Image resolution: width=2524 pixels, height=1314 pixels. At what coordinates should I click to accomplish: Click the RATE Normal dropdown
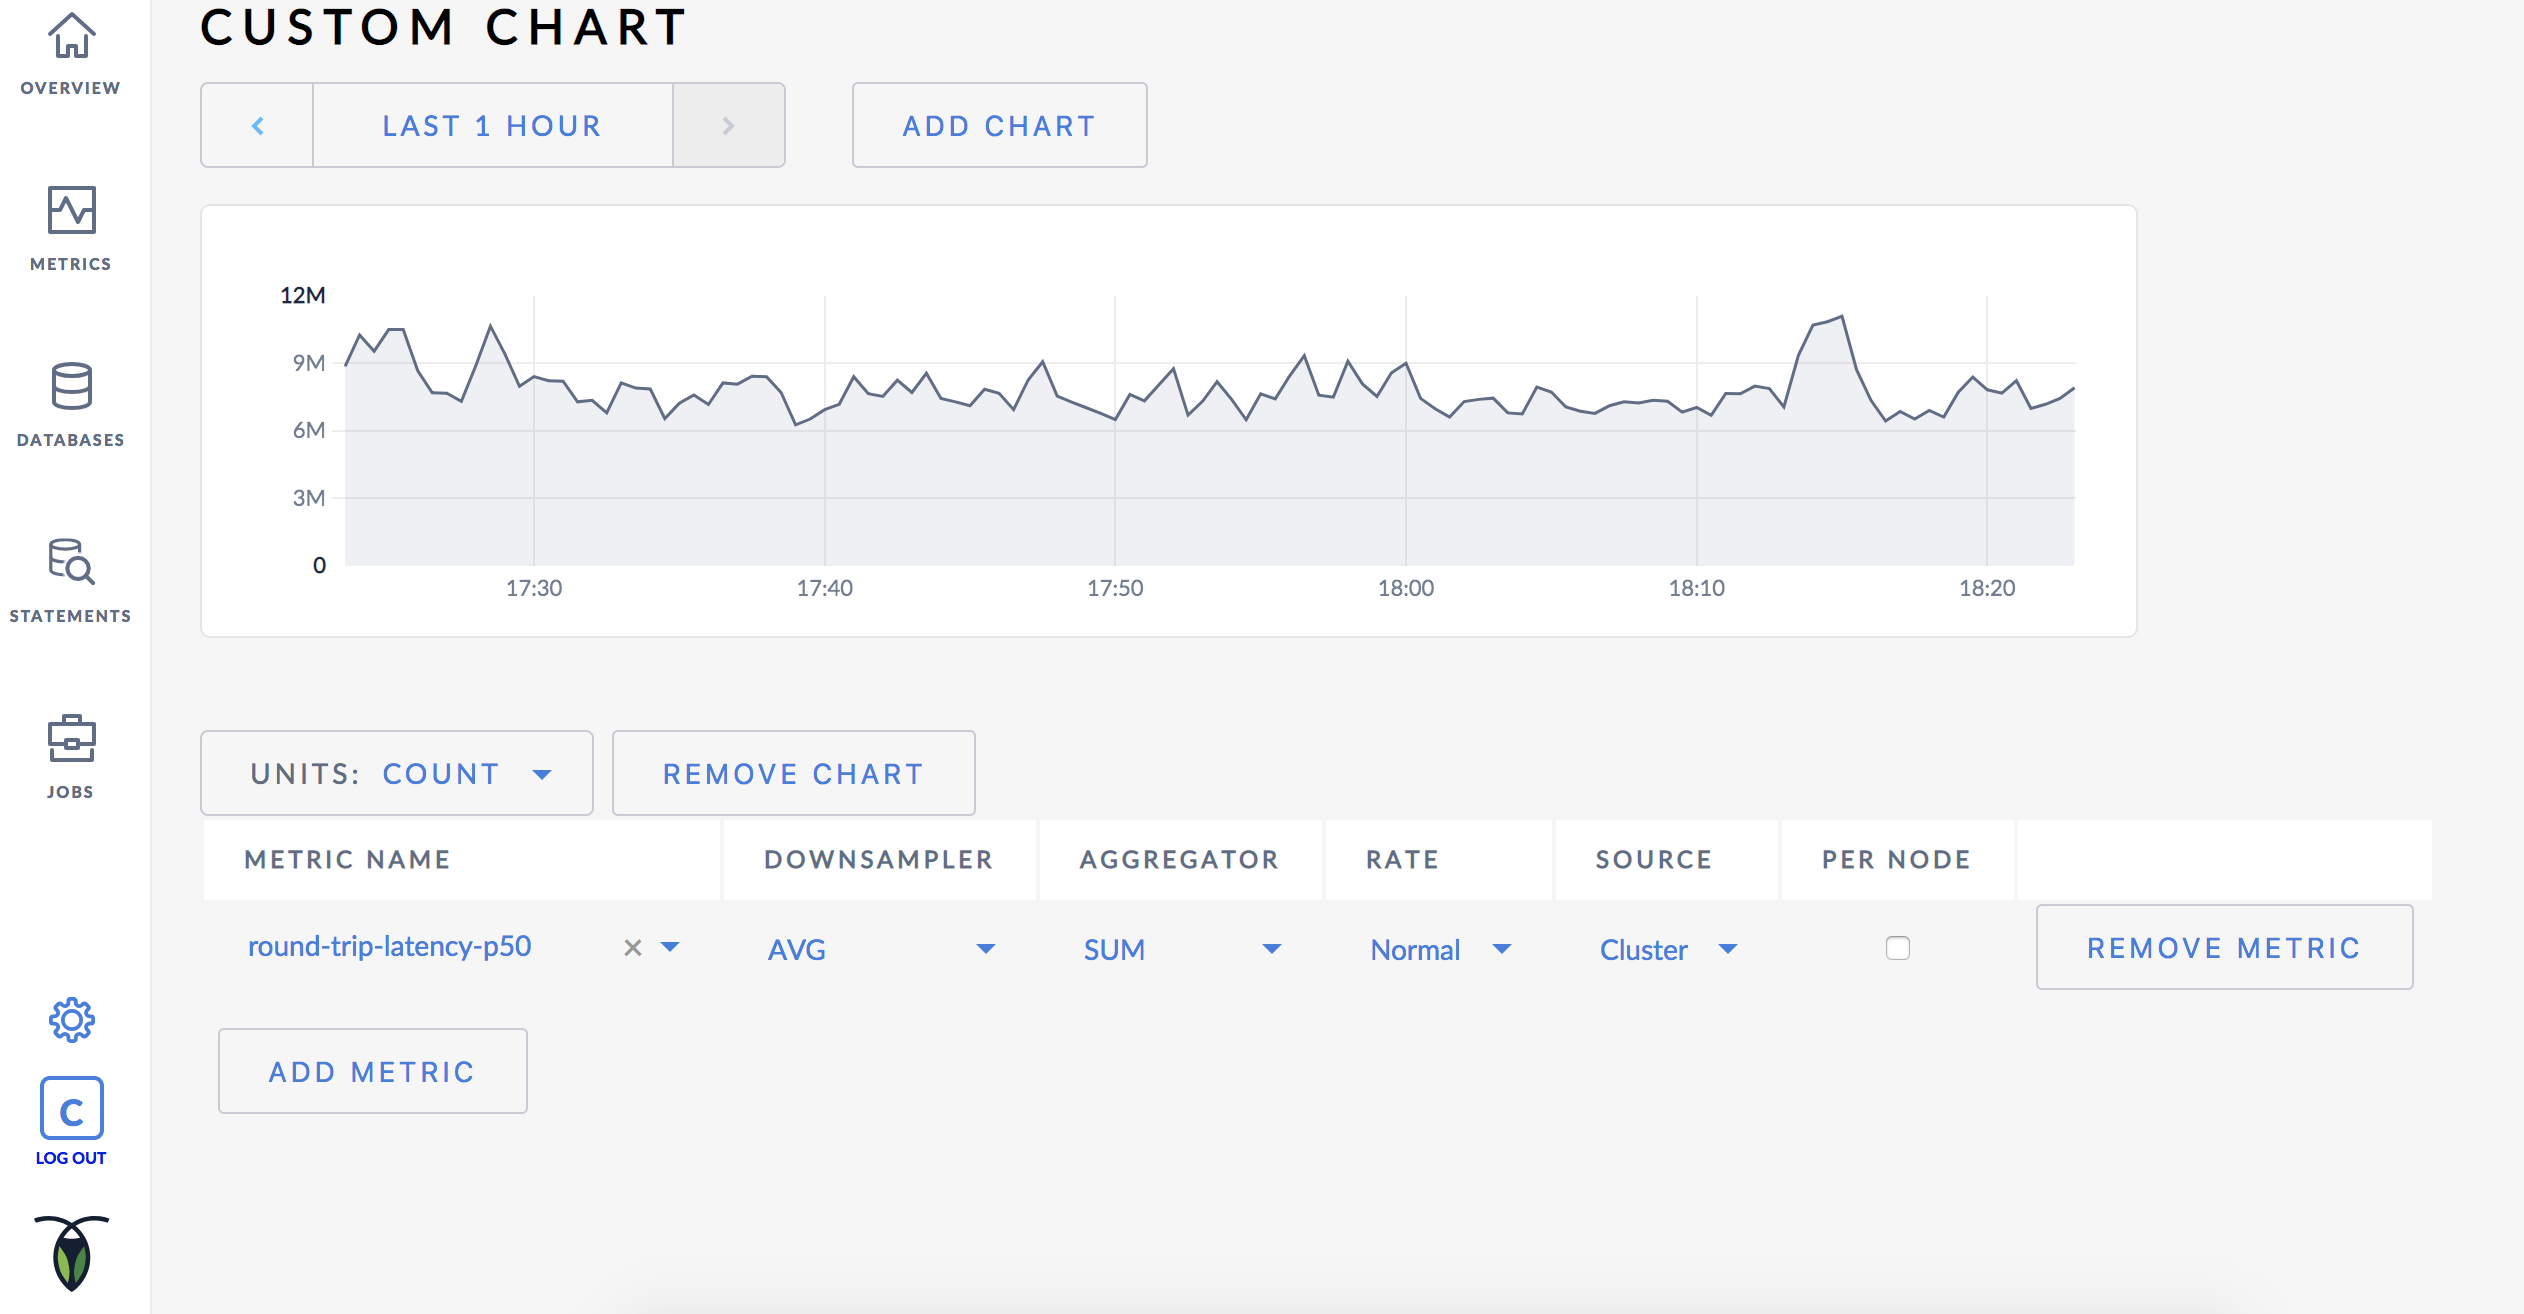tap(1441, 948)
